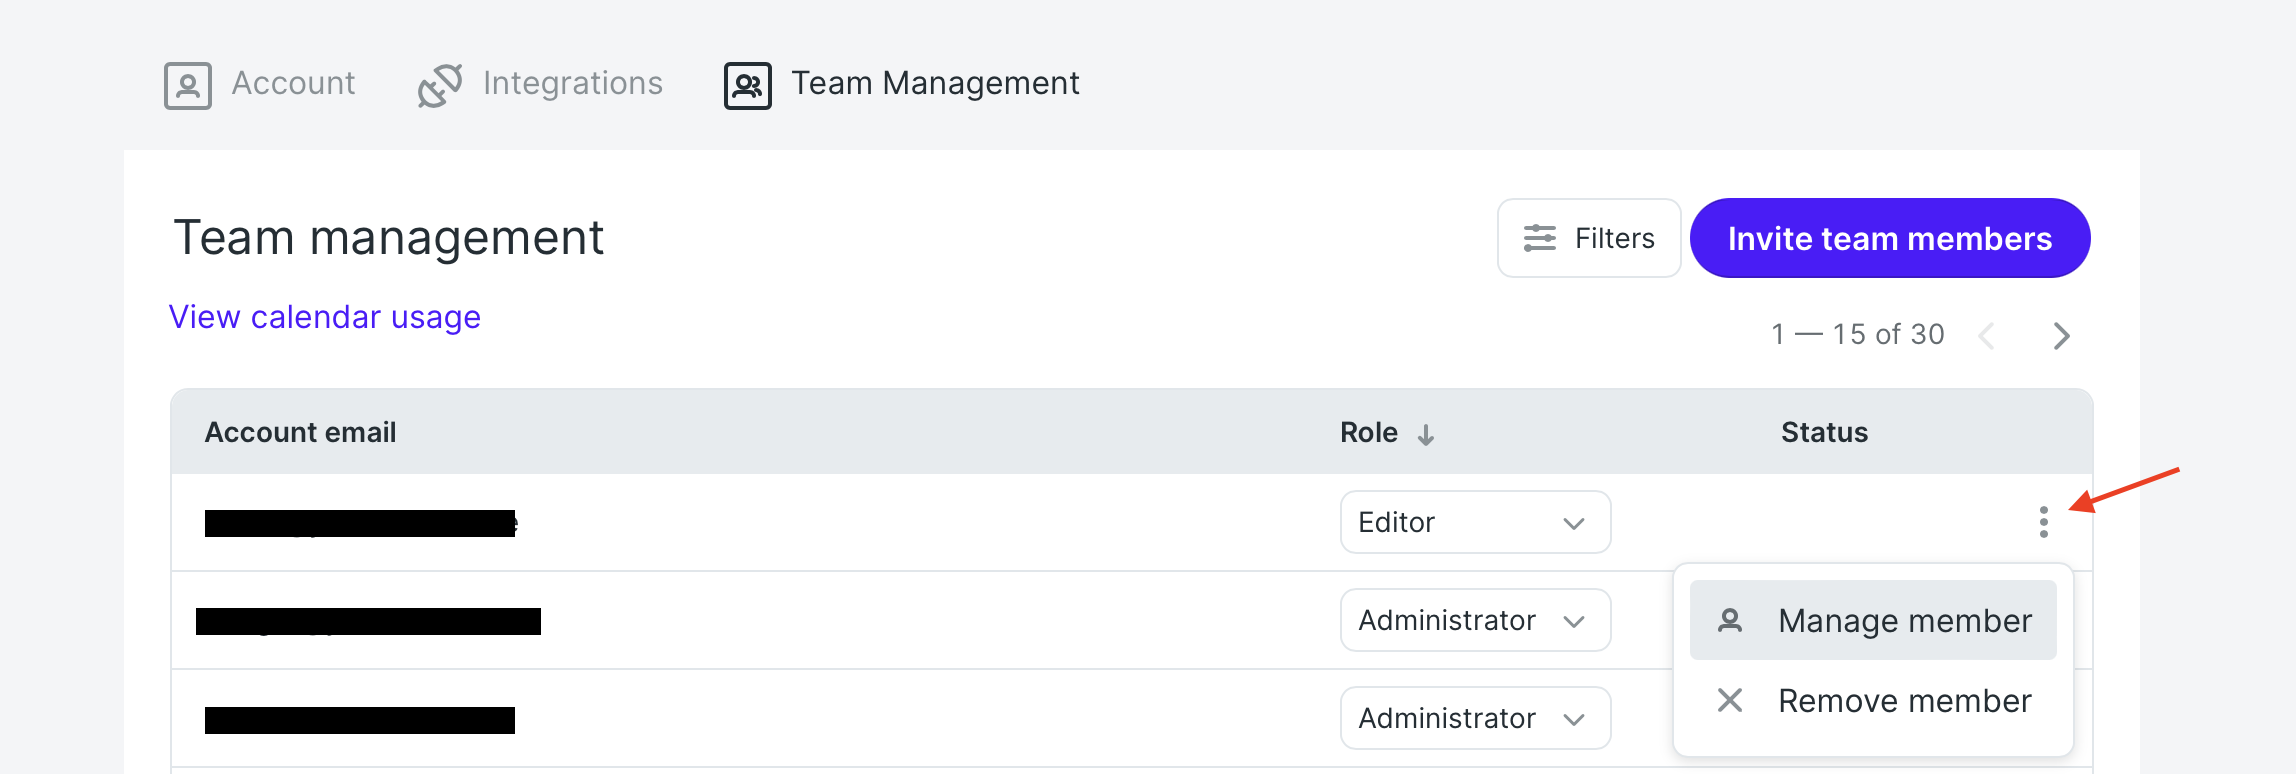The image size is (2296, 774).
Task: Open the Editor role dropdown
Action: click(1475, 522)
